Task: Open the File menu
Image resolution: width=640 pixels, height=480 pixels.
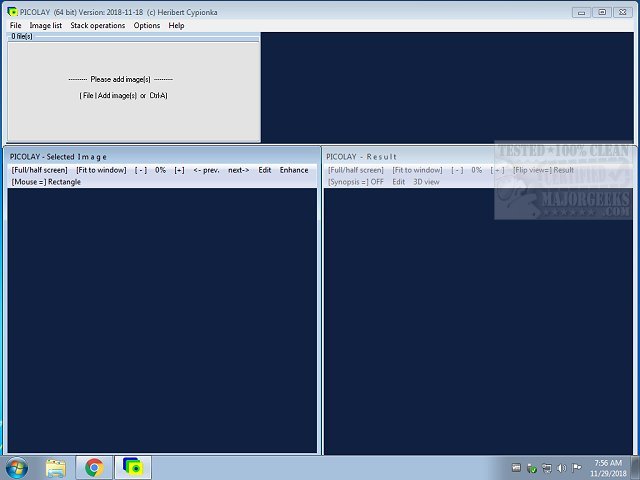Action: click(16, 25)
